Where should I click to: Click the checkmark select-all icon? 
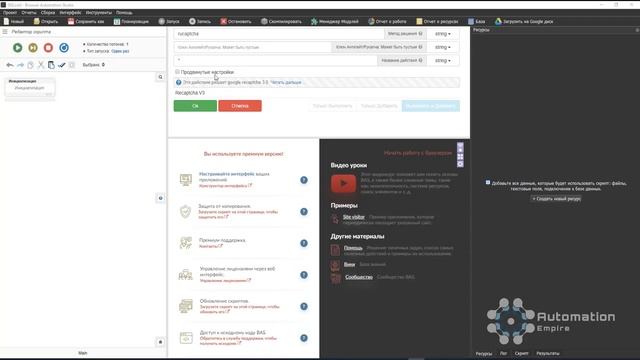62,65
